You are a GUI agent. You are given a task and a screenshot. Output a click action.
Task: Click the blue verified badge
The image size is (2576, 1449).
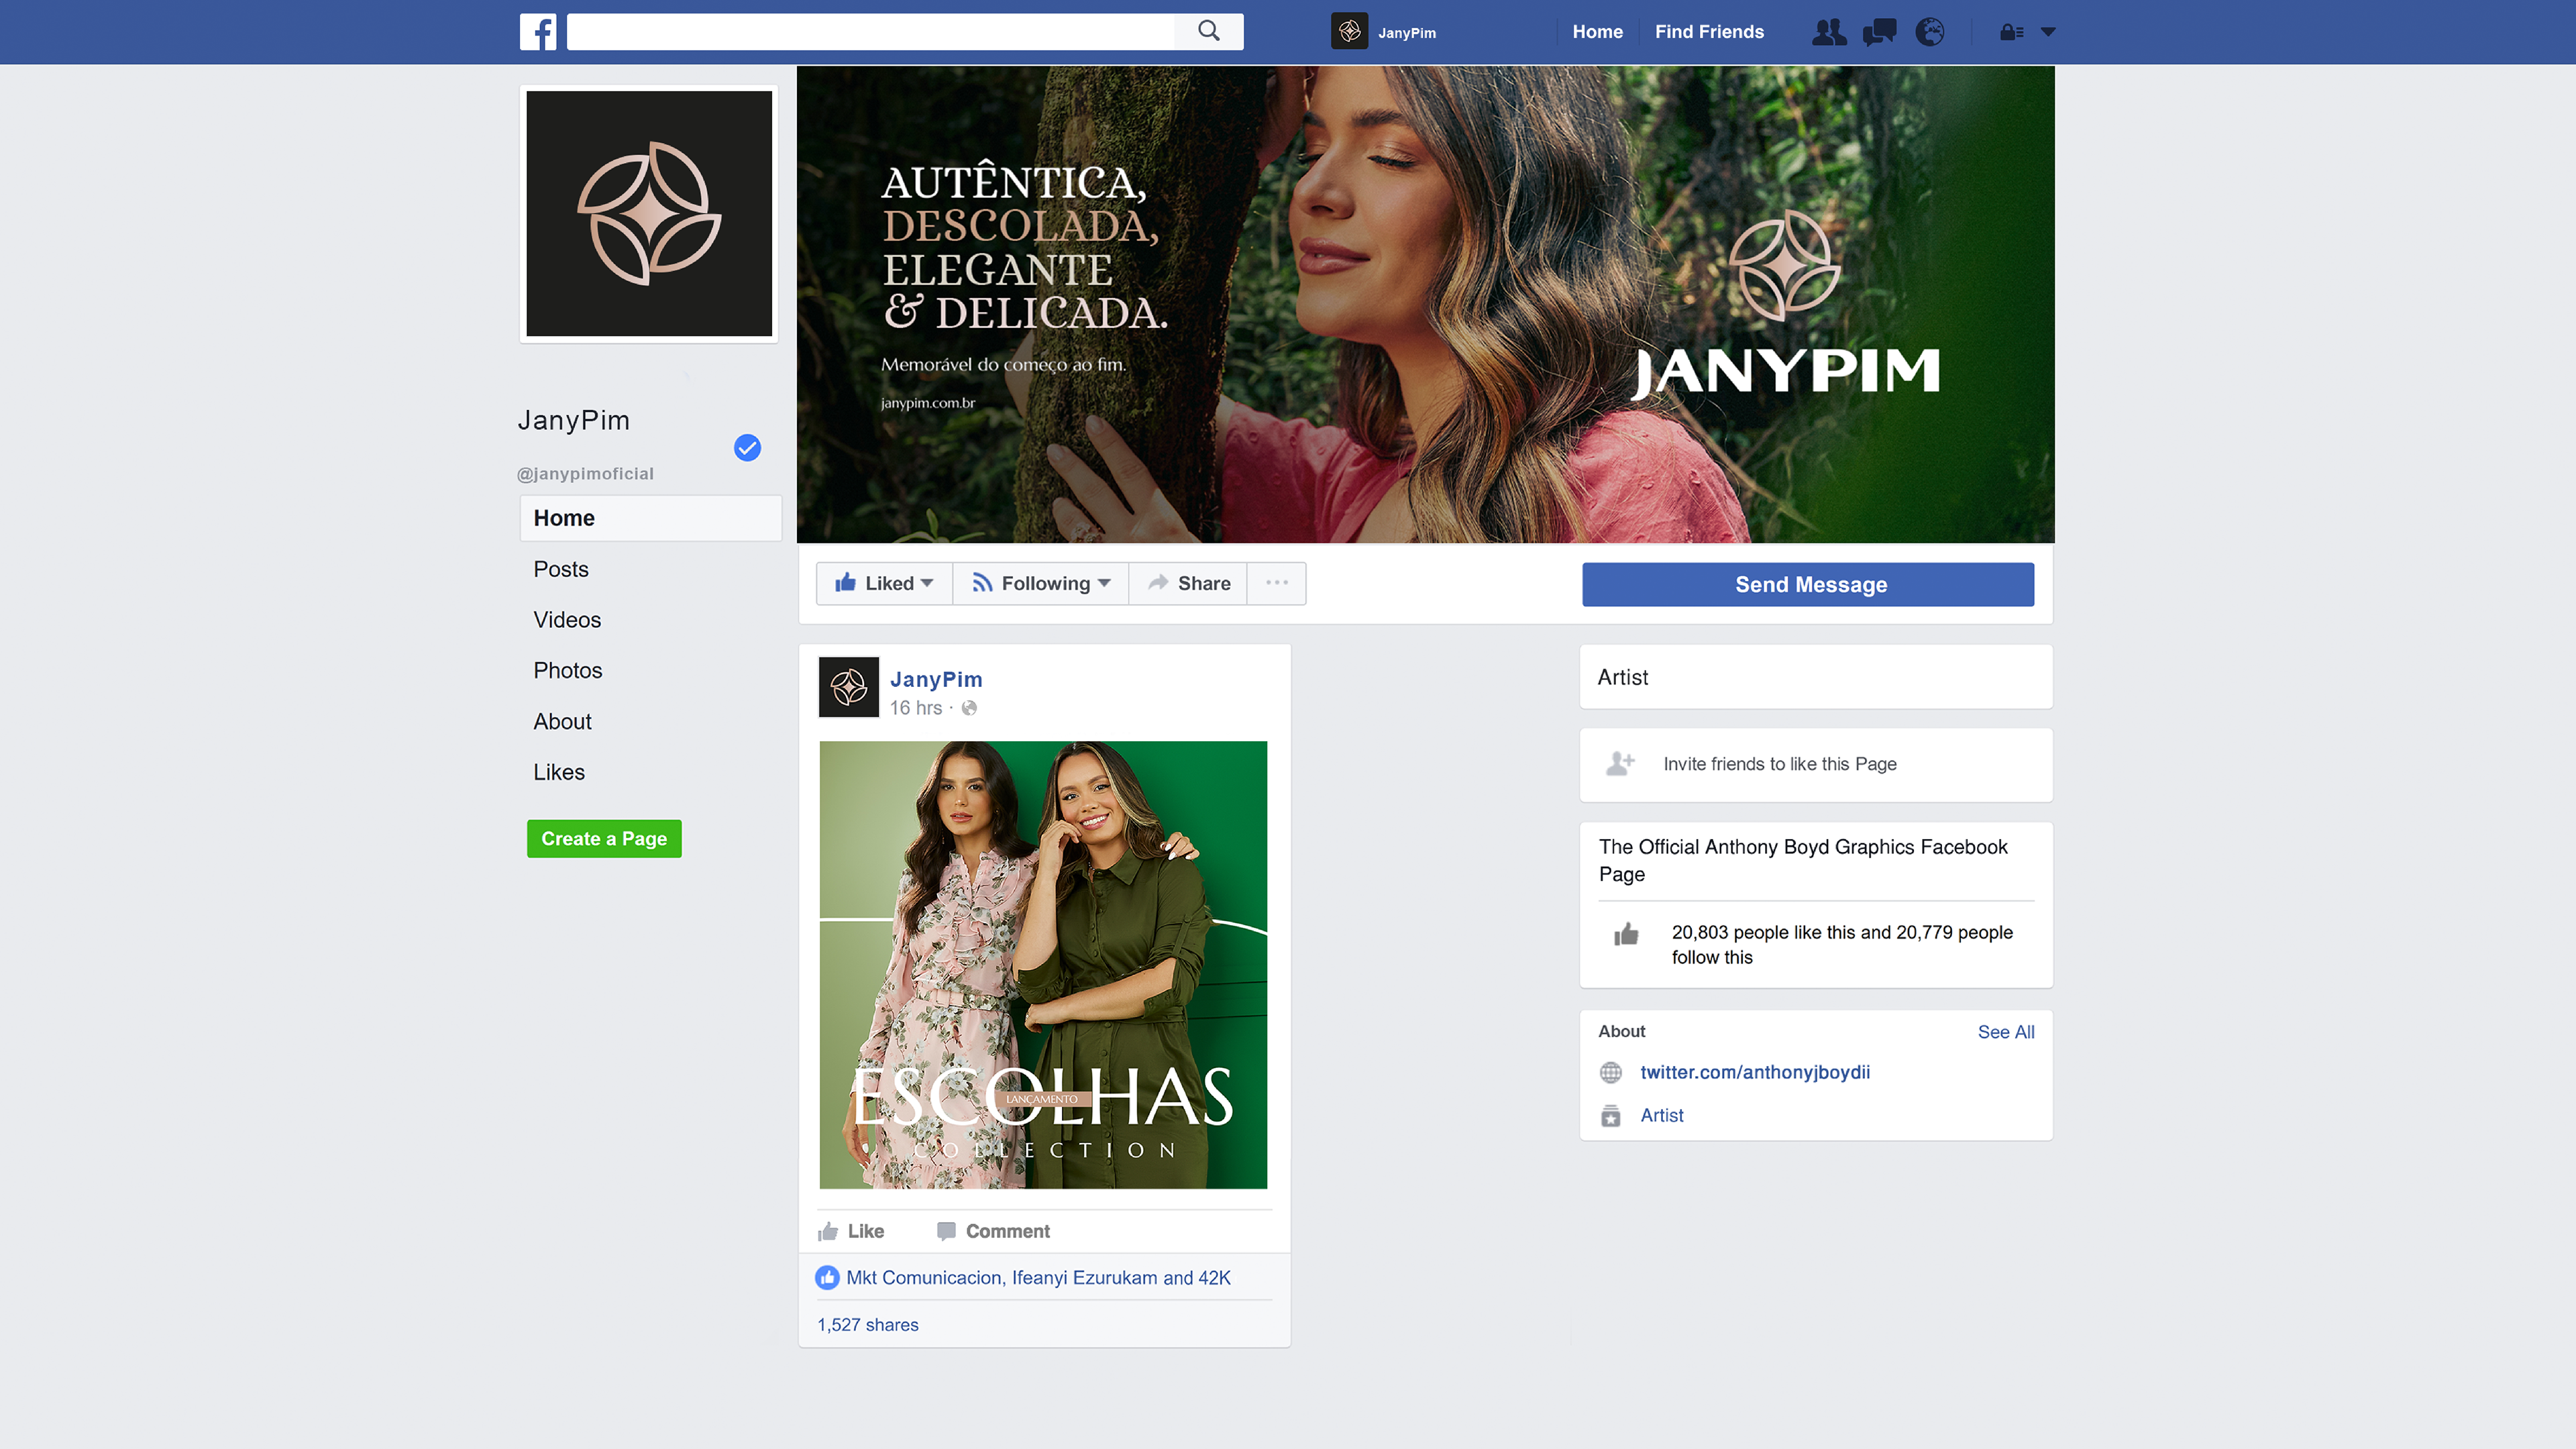(747, 447)
